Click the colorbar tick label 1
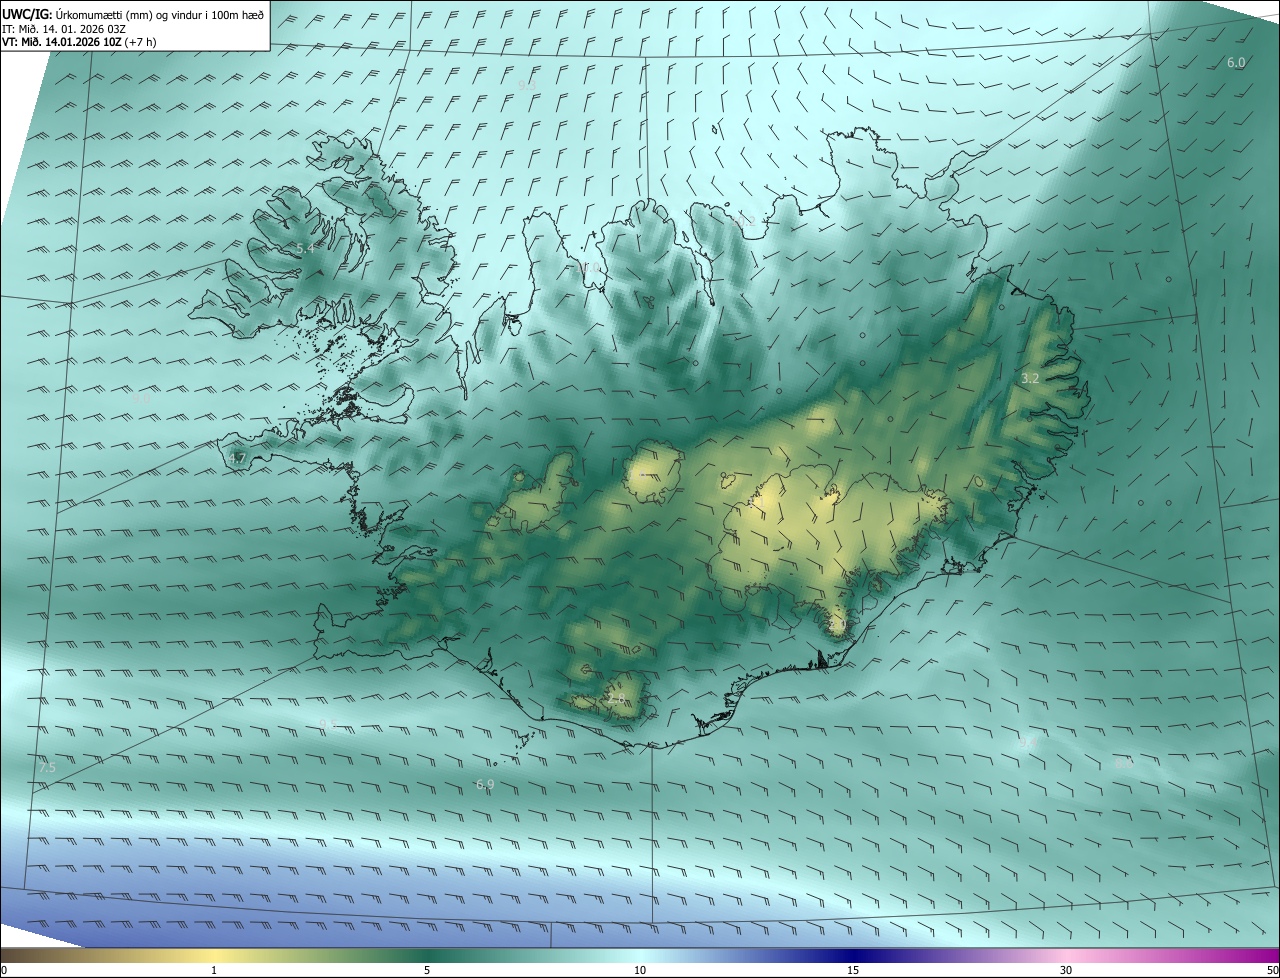 pyautogui.click(x=214, y=971)
